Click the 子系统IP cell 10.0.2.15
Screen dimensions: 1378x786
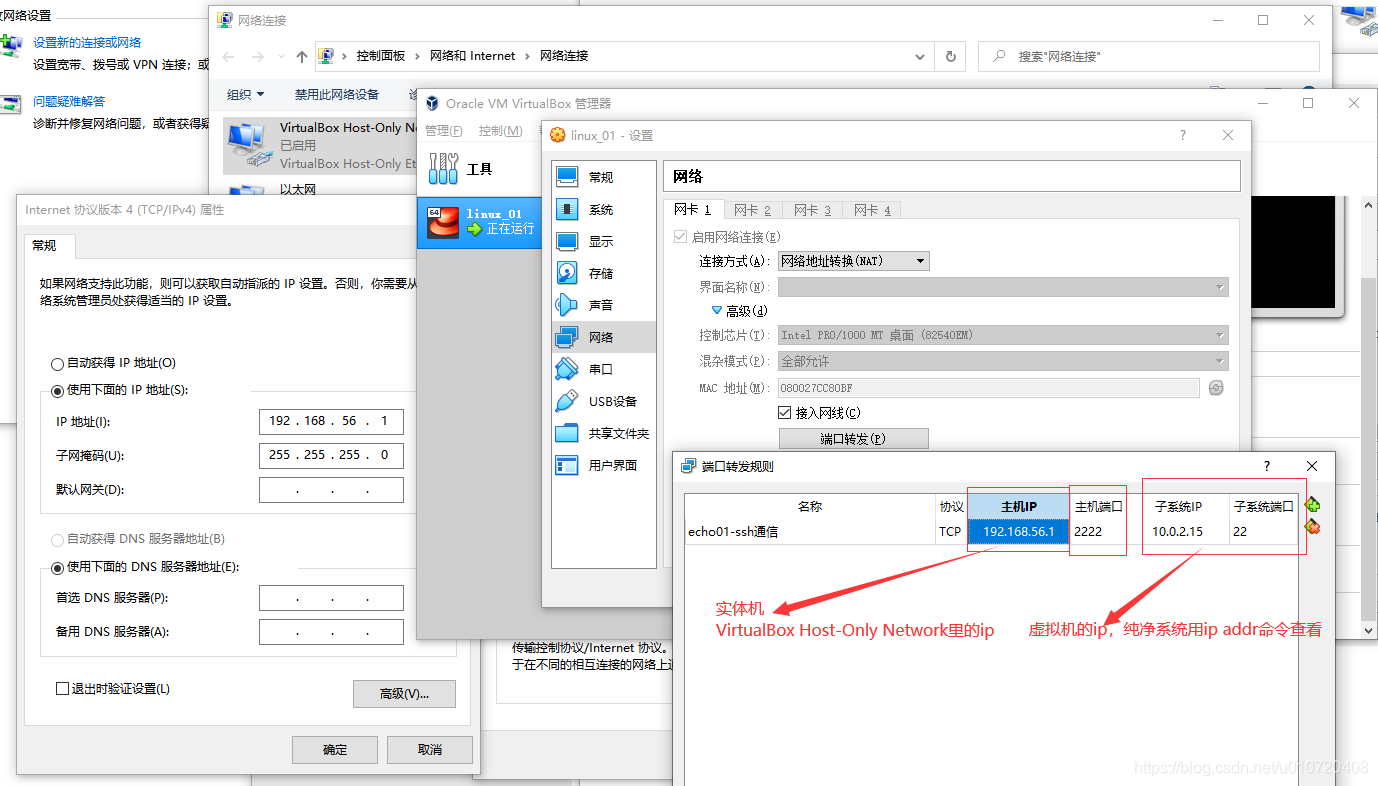[x=1185, y=532]
